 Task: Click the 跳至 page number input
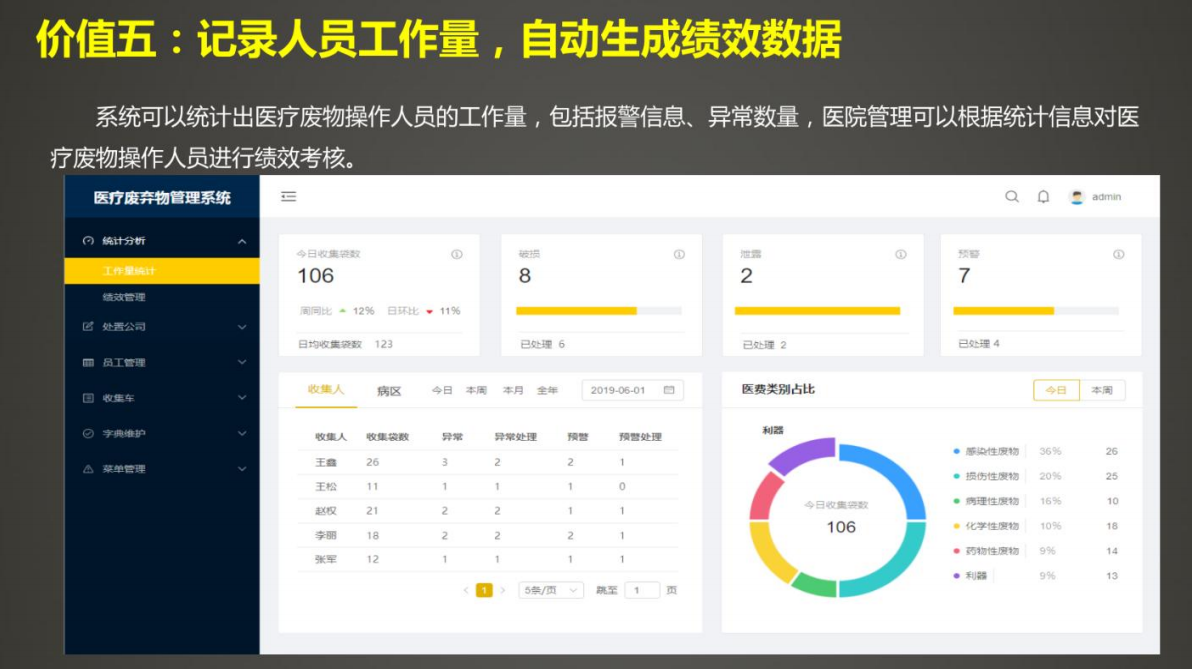(642, 590)
